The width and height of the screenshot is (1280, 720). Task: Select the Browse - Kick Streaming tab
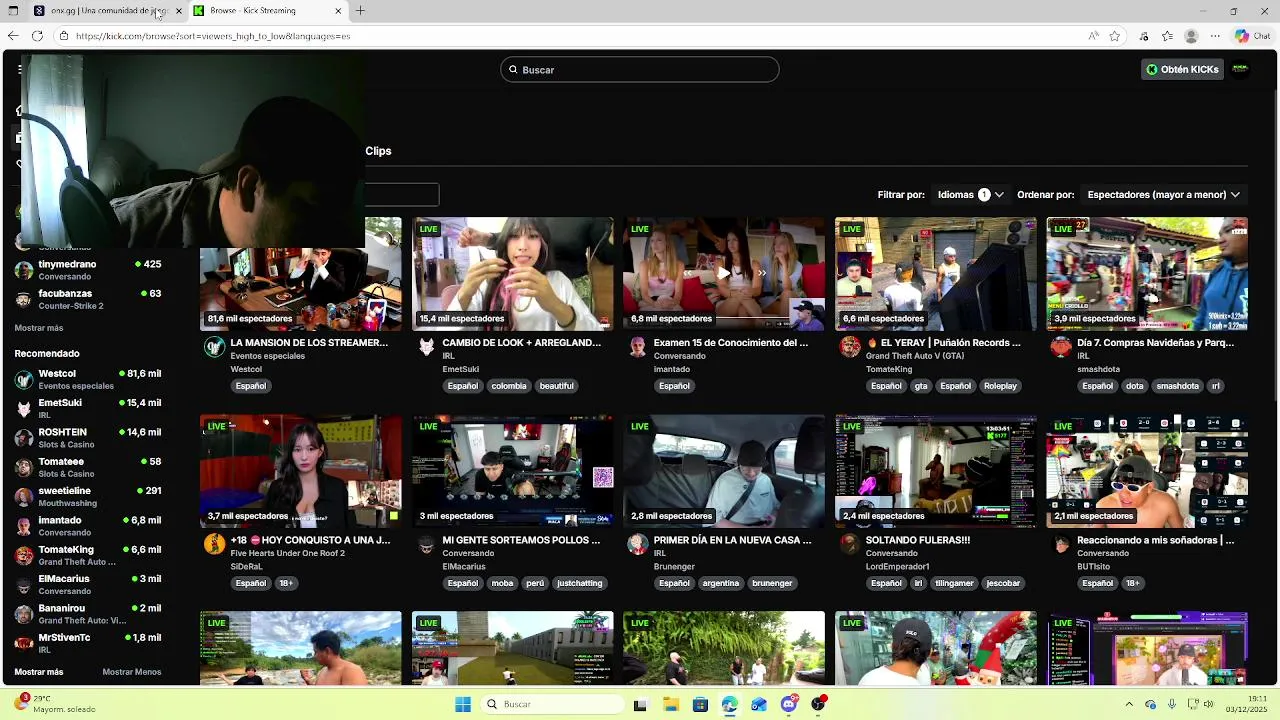coord(268,11)
